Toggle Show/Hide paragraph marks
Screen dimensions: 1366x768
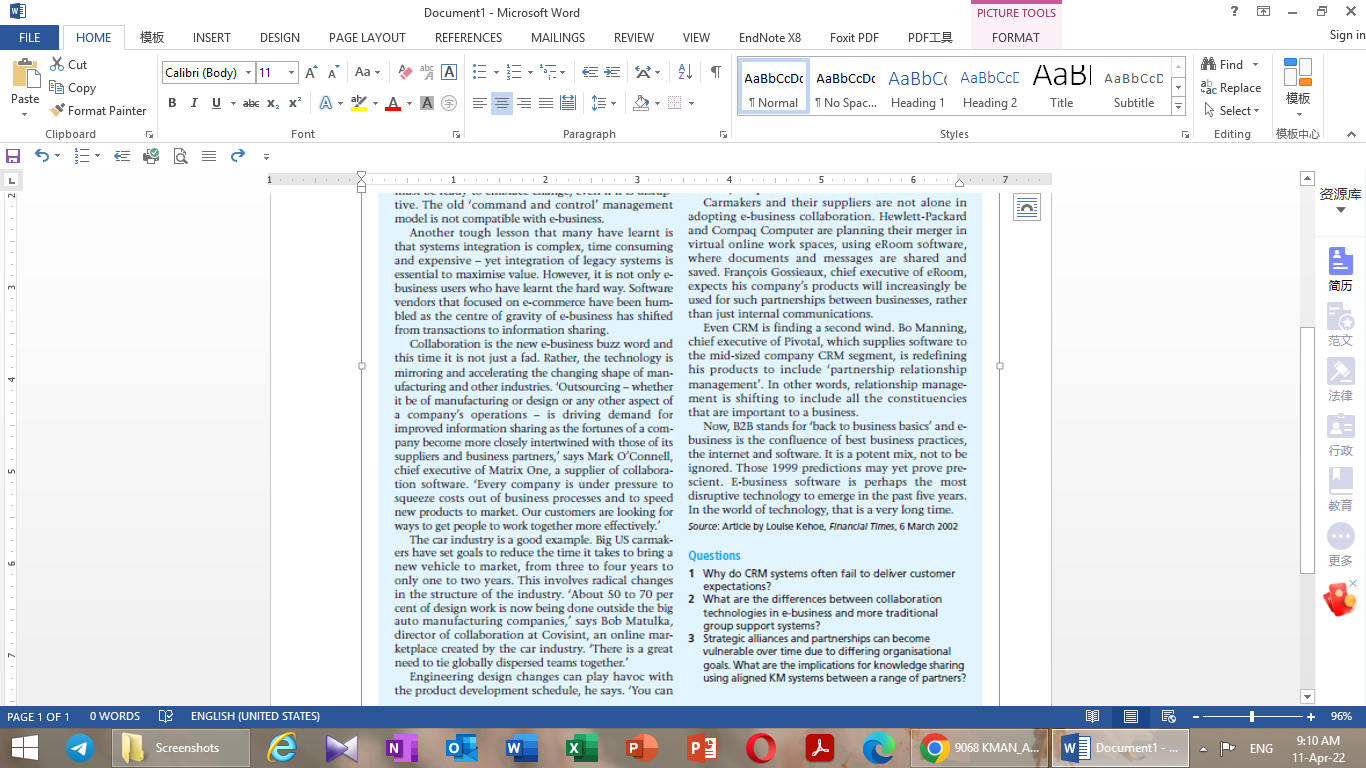click(x=713, y=71)
